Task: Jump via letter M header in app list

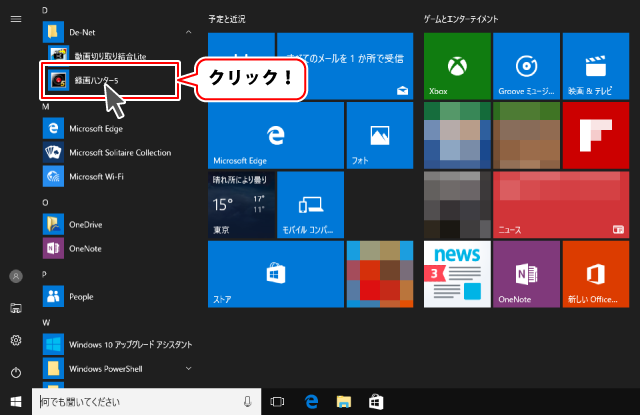Action: (x=46, y=107)
